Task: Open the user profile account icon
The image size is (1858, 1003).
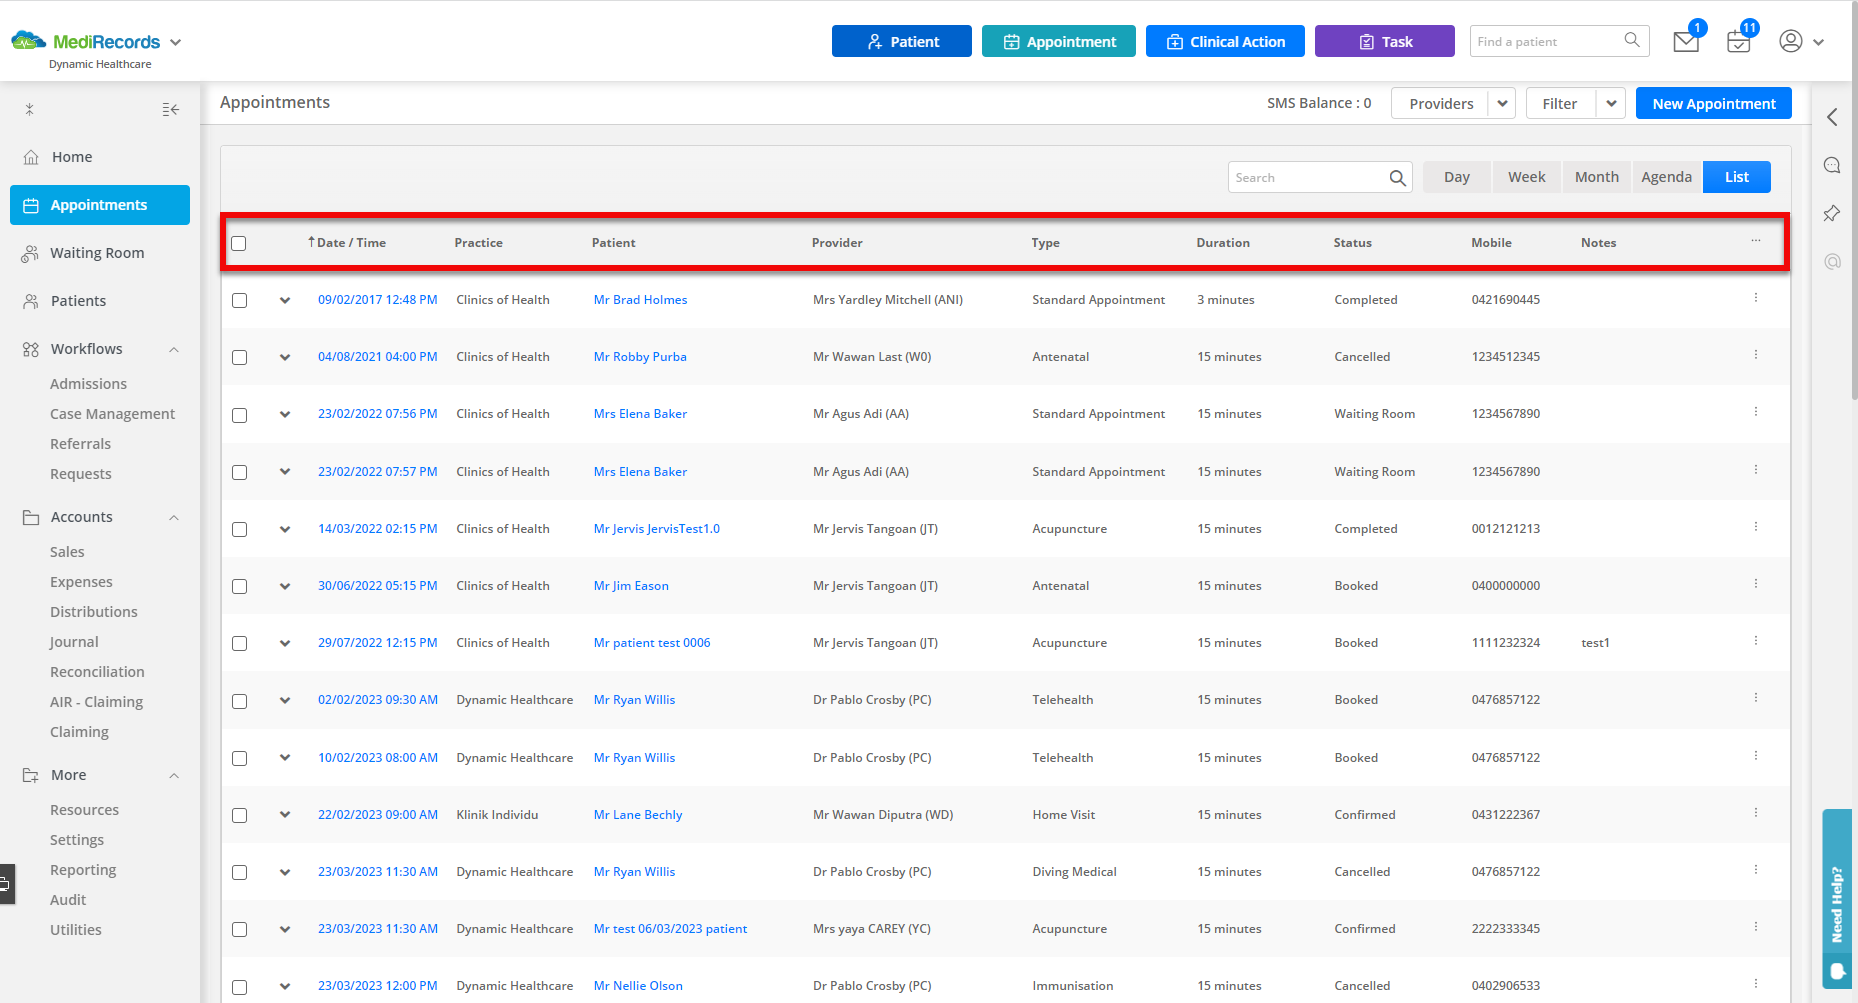Action: 1791,41
